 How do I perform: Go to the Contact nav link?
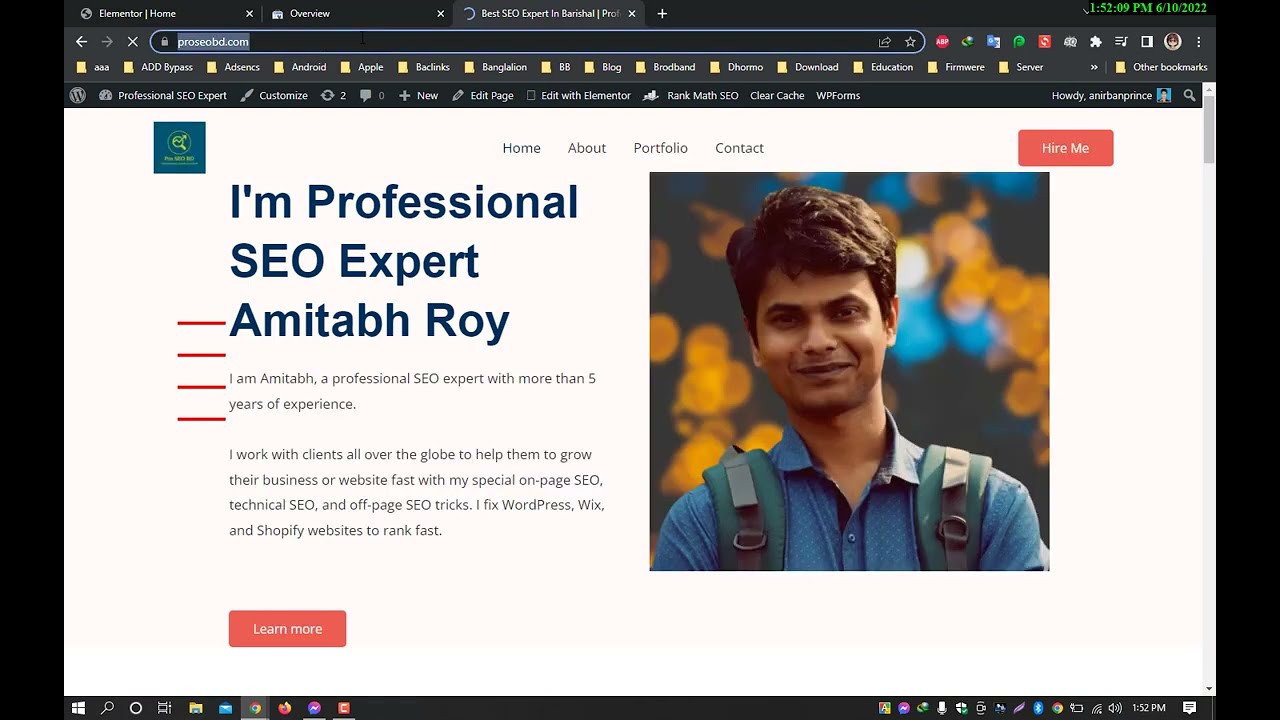pyautogui.click(x=739, y=148)
